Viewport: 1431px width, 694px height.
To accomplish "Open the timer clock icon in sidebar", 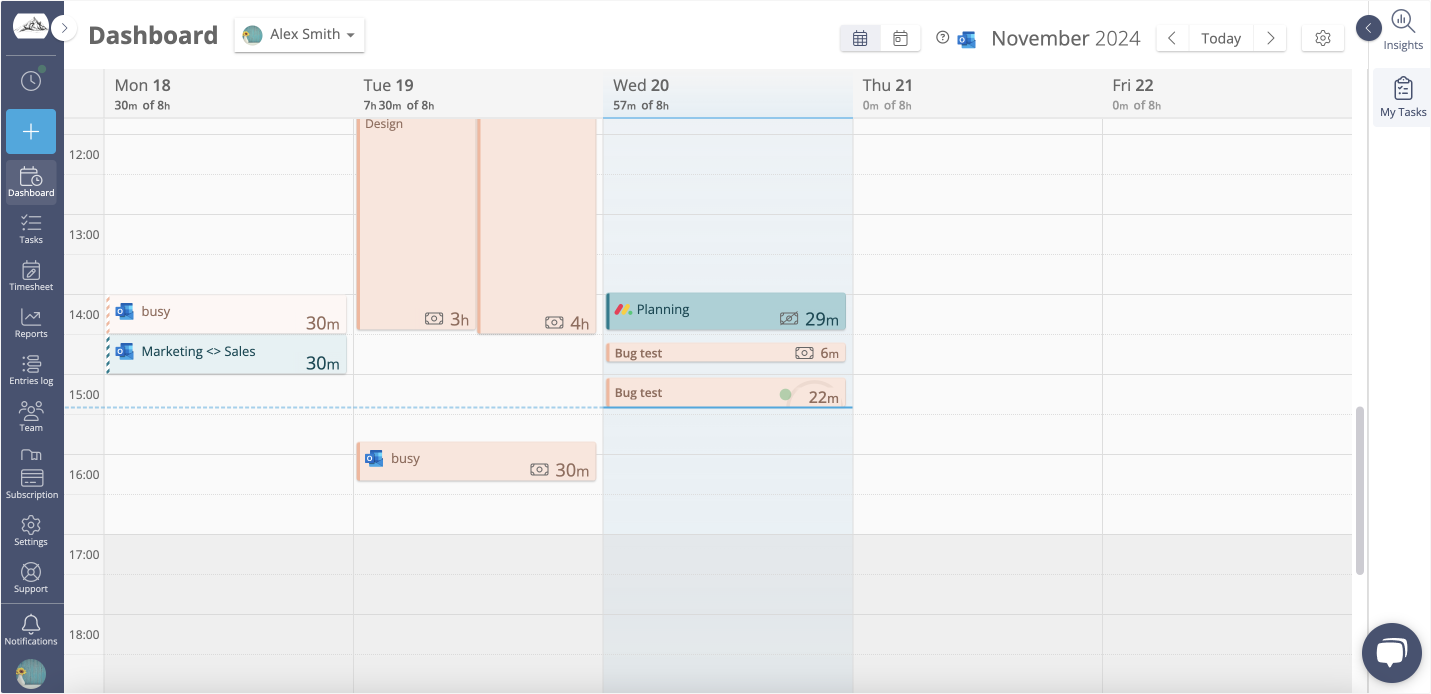I will pyautogui.click(x=31, y=80).
